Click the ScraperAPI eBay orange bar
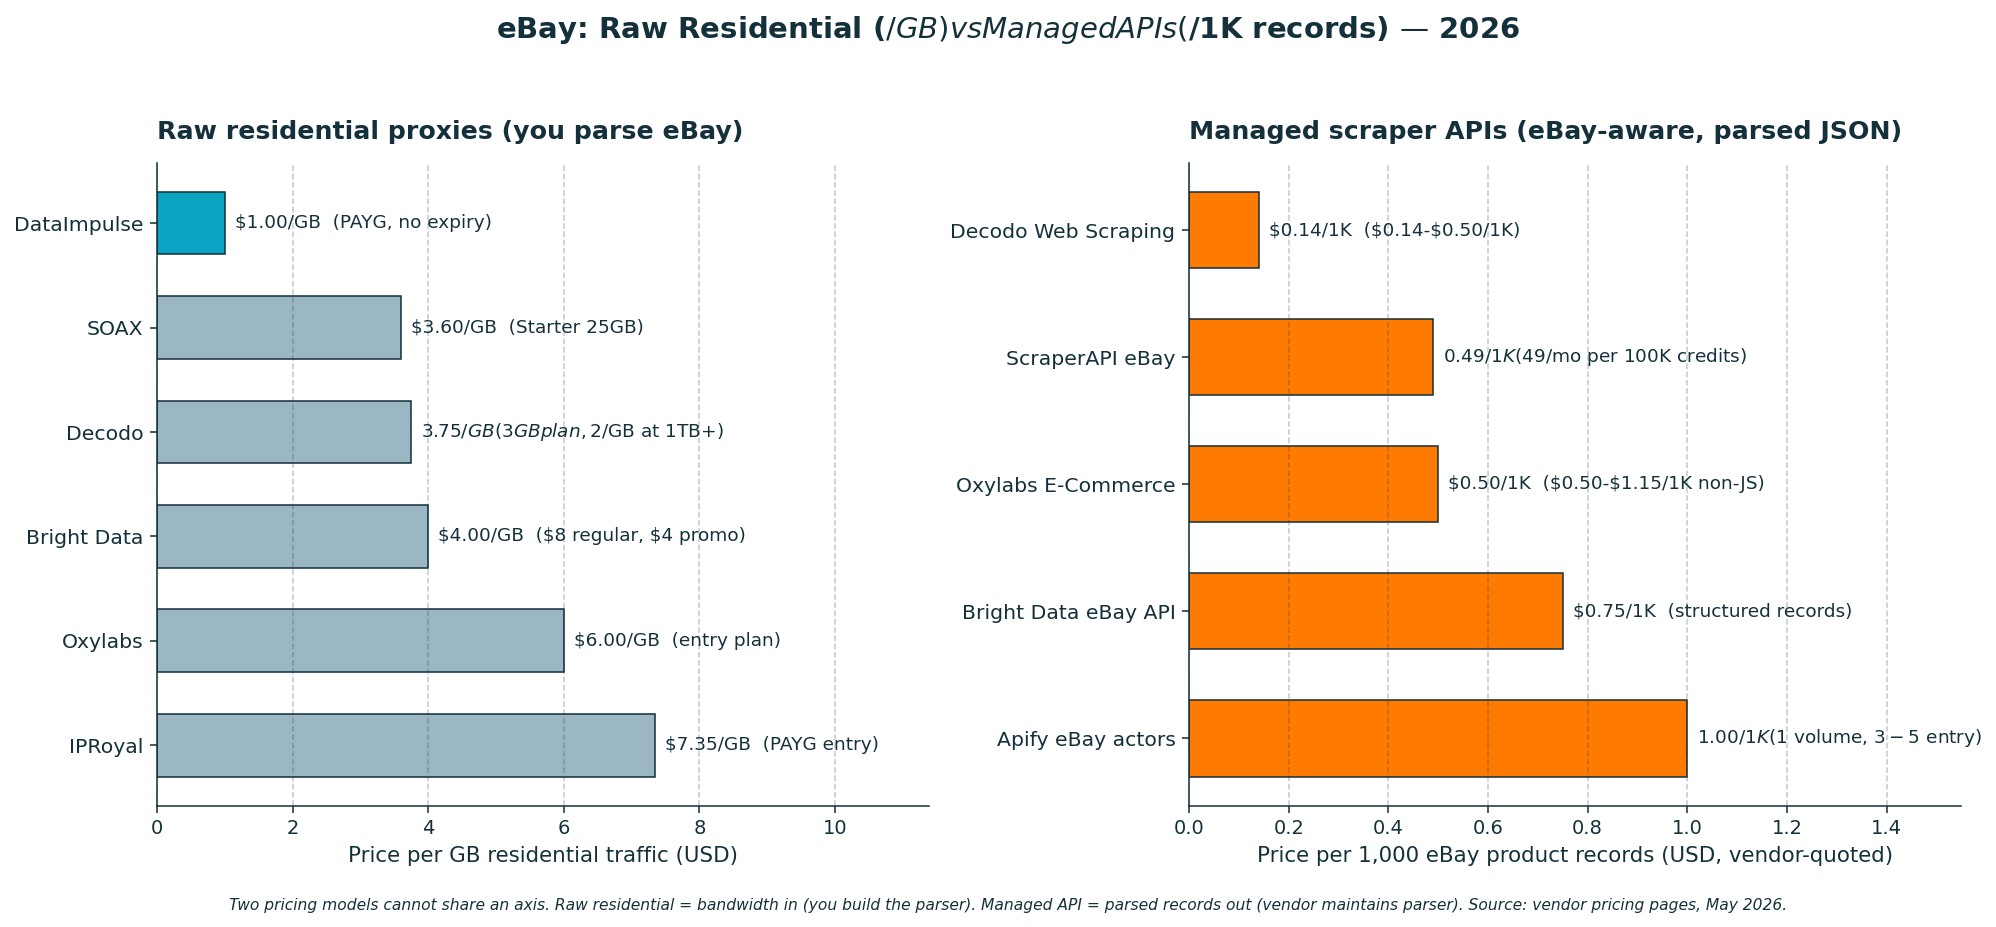 coord(1311,357)
